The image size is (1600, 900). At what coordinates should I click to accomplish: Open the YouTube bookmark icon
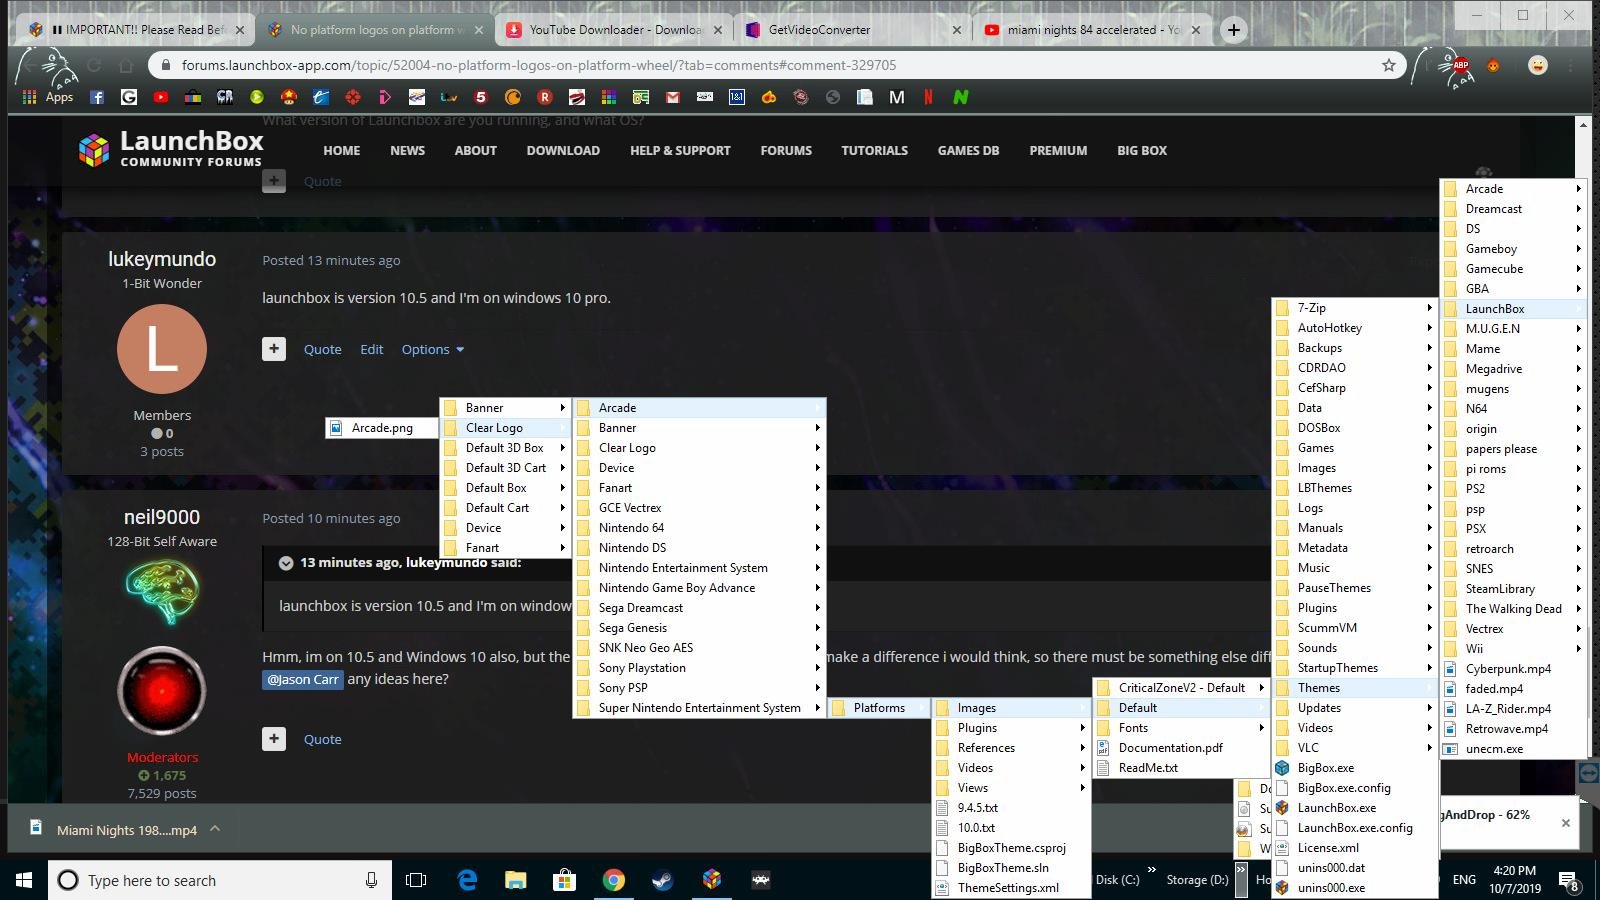[161, 97]
